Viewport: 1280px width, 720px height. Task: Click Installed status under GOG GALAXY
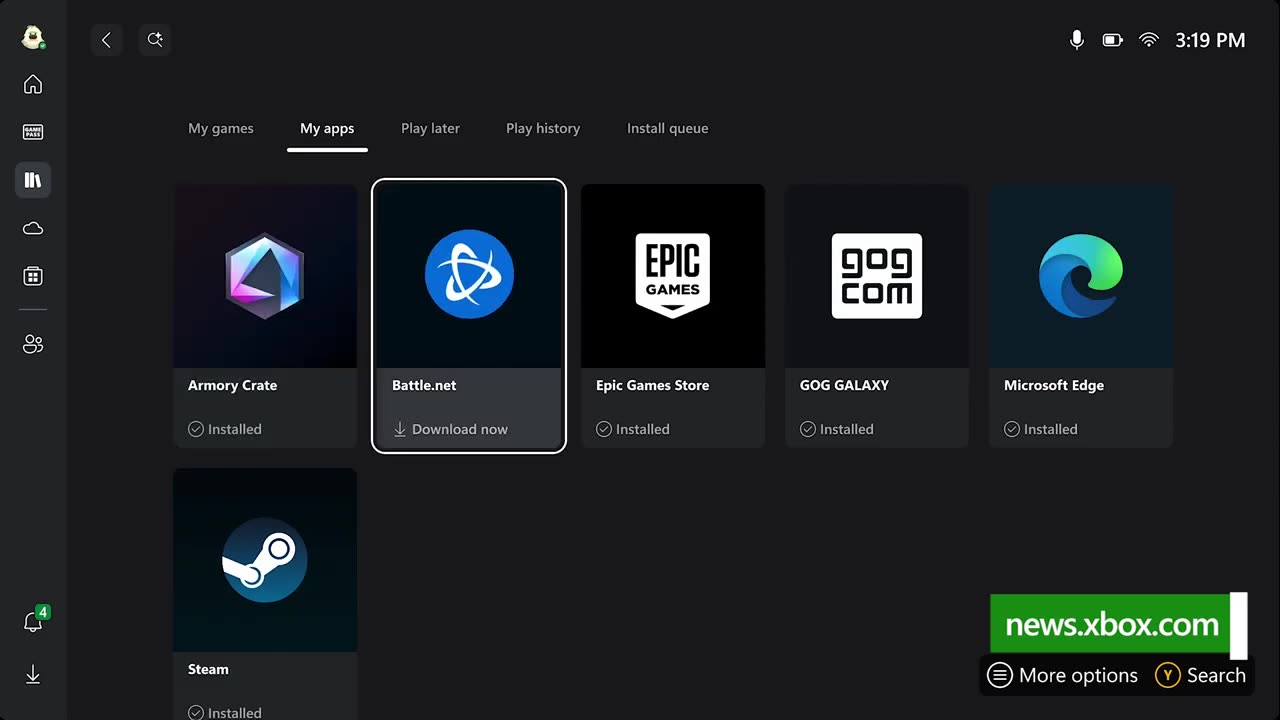tap(837, 429)
